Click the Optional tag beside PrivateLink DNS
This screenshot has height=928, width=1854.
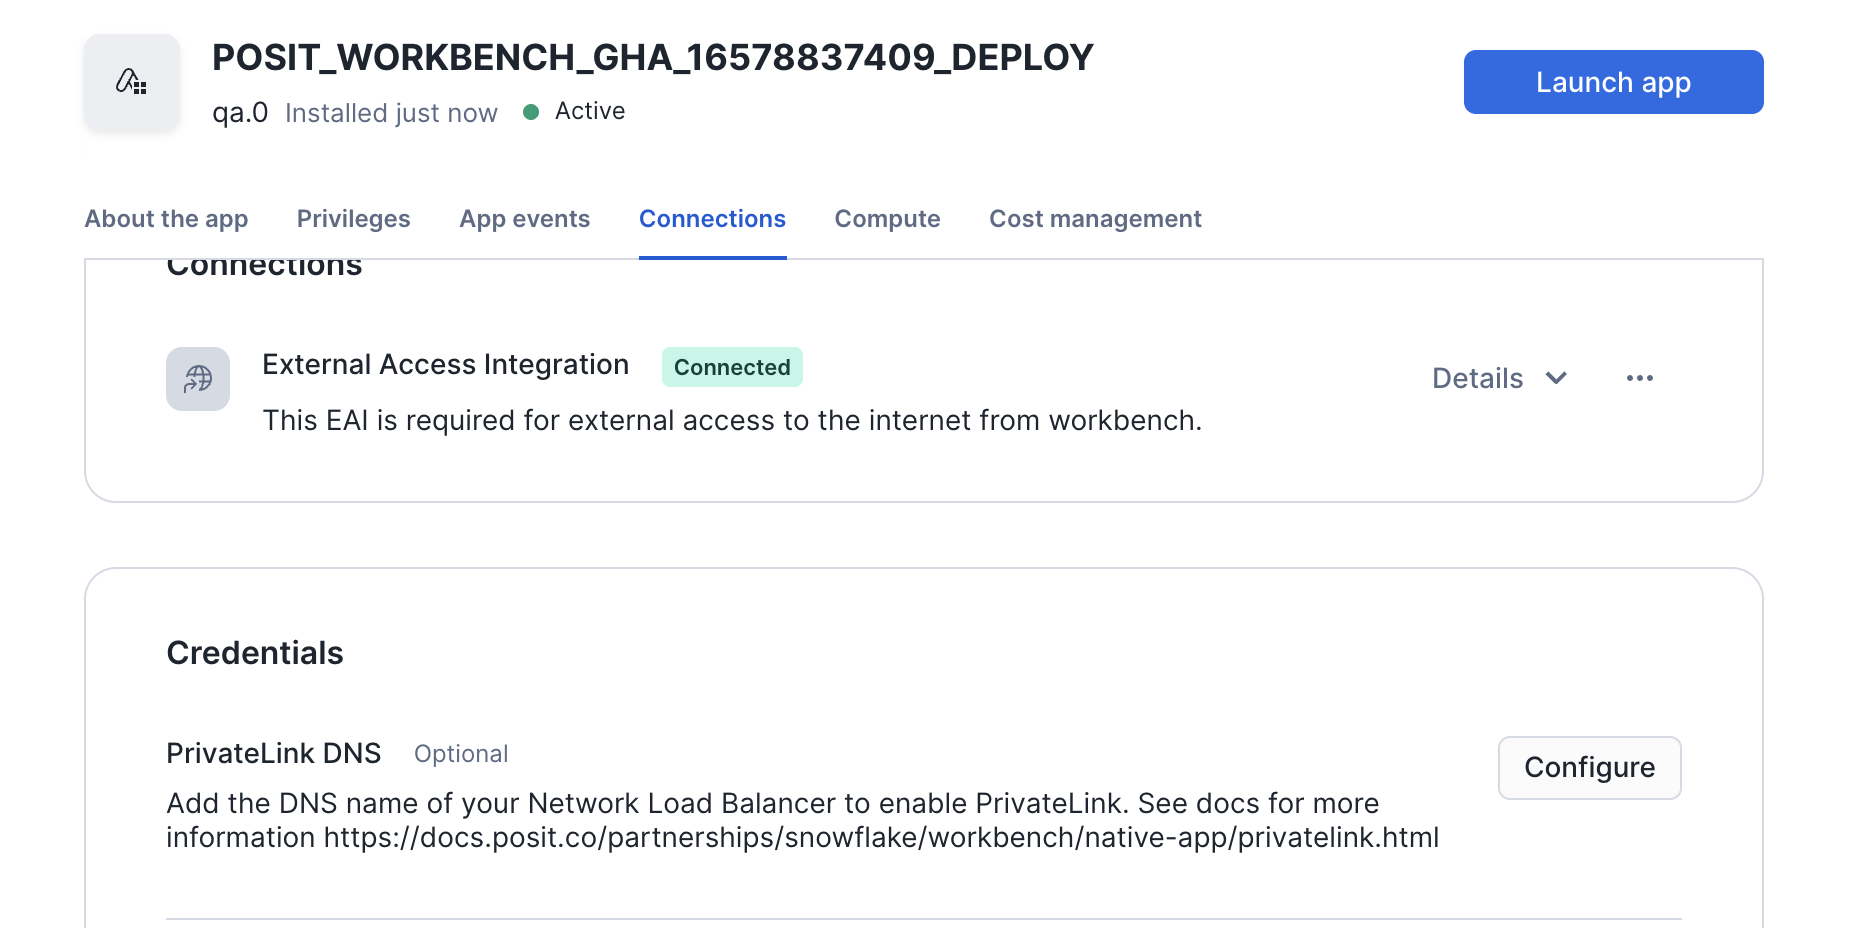[461, 754]
